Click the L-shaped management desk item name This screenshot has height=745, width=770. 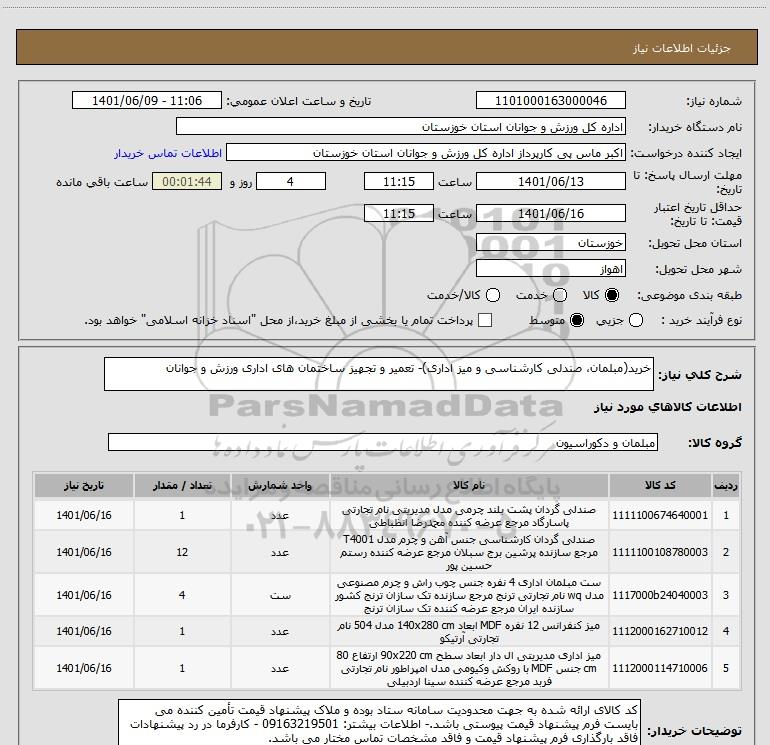(x=469, y=668)
